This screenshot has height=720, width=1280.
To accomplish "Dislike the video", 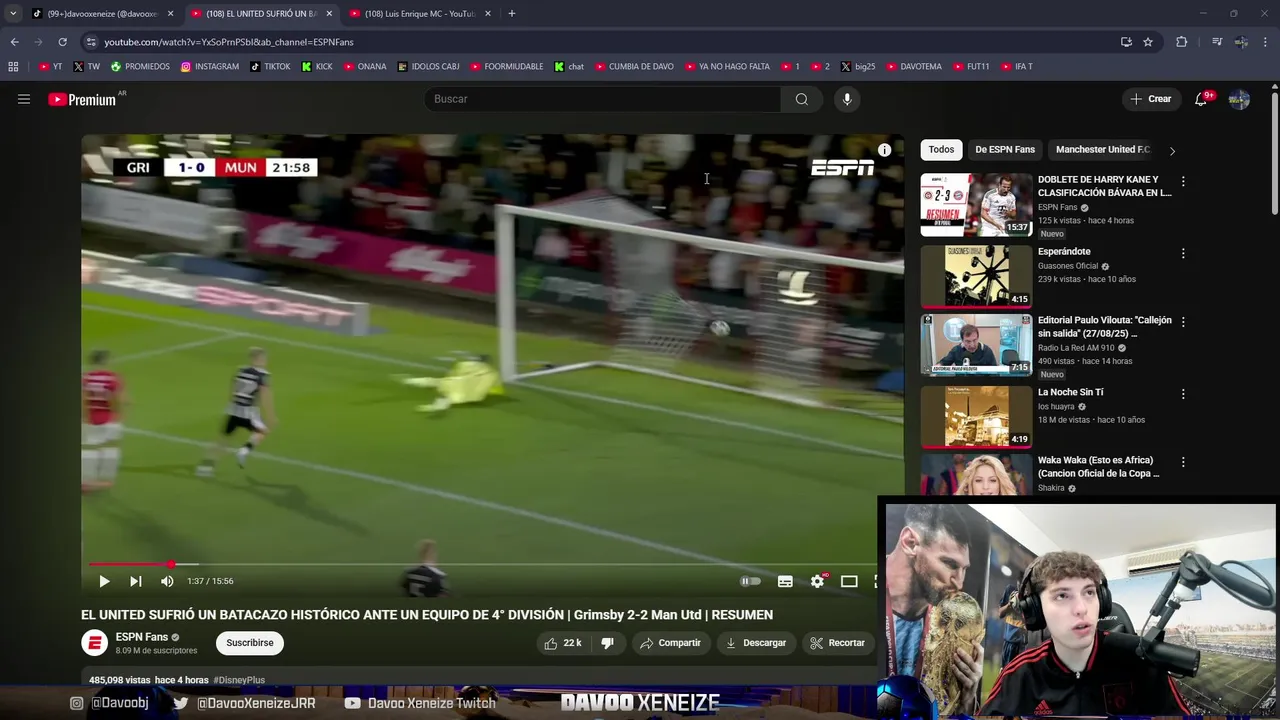I will [x=607, y=643].
